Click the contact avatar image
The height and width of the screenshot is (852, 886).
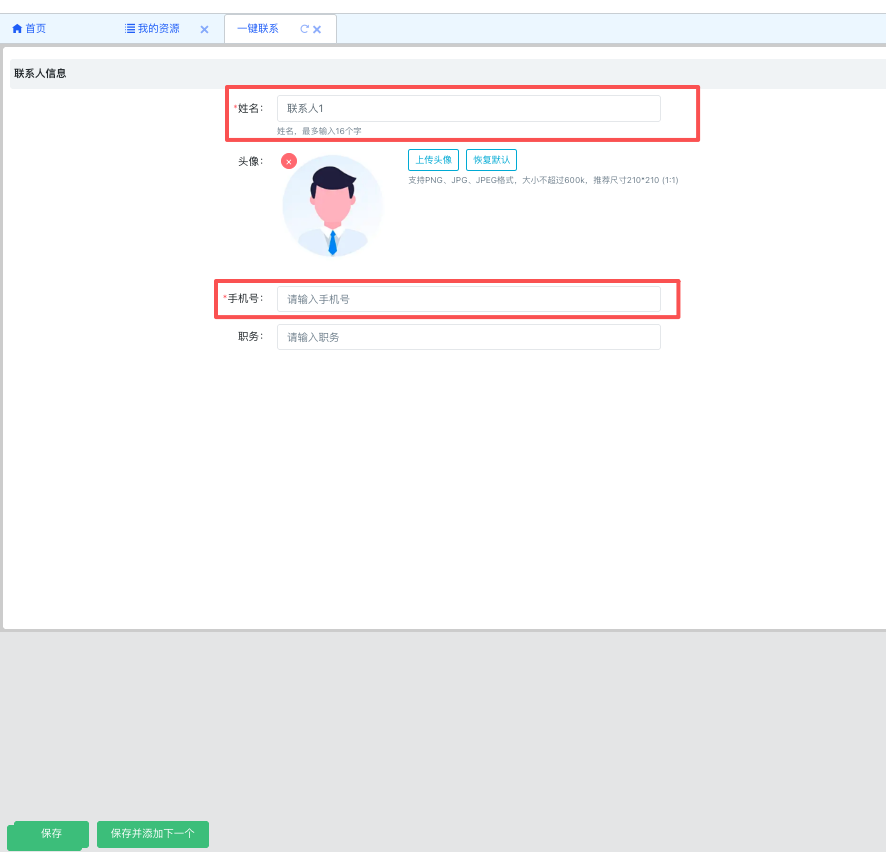pyautogui.click(x=333, y=206)
